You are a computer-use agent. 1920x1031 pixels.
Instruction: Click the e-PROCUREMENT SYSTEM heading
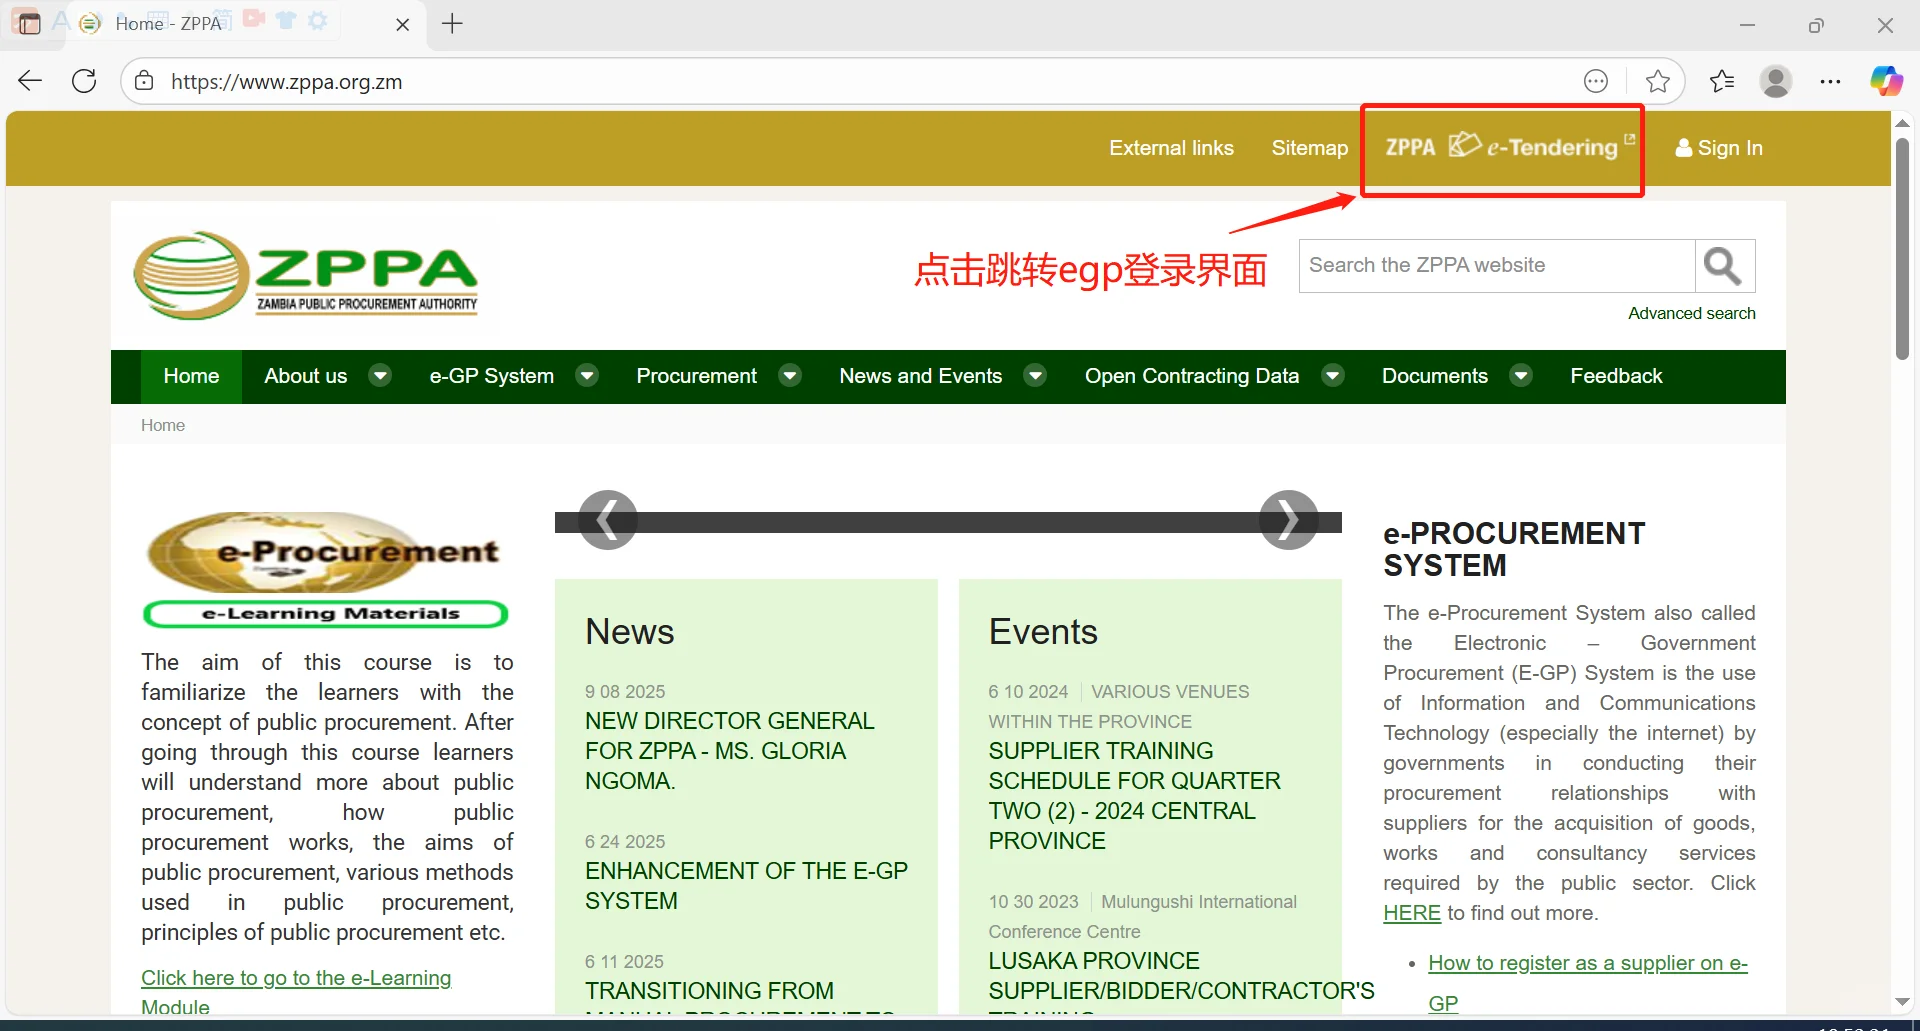click(1514, 550)
